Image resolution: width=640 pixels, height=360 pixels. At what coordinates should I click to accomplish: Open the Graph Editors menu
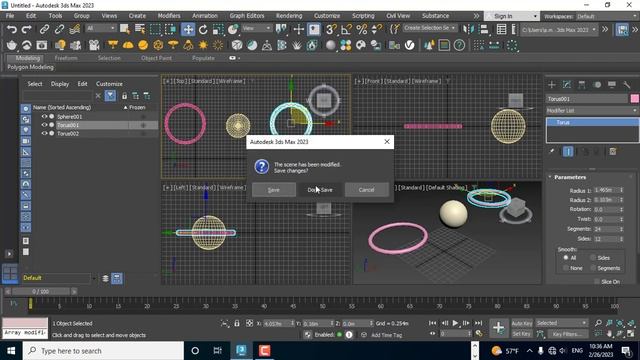tap(247, 16)
